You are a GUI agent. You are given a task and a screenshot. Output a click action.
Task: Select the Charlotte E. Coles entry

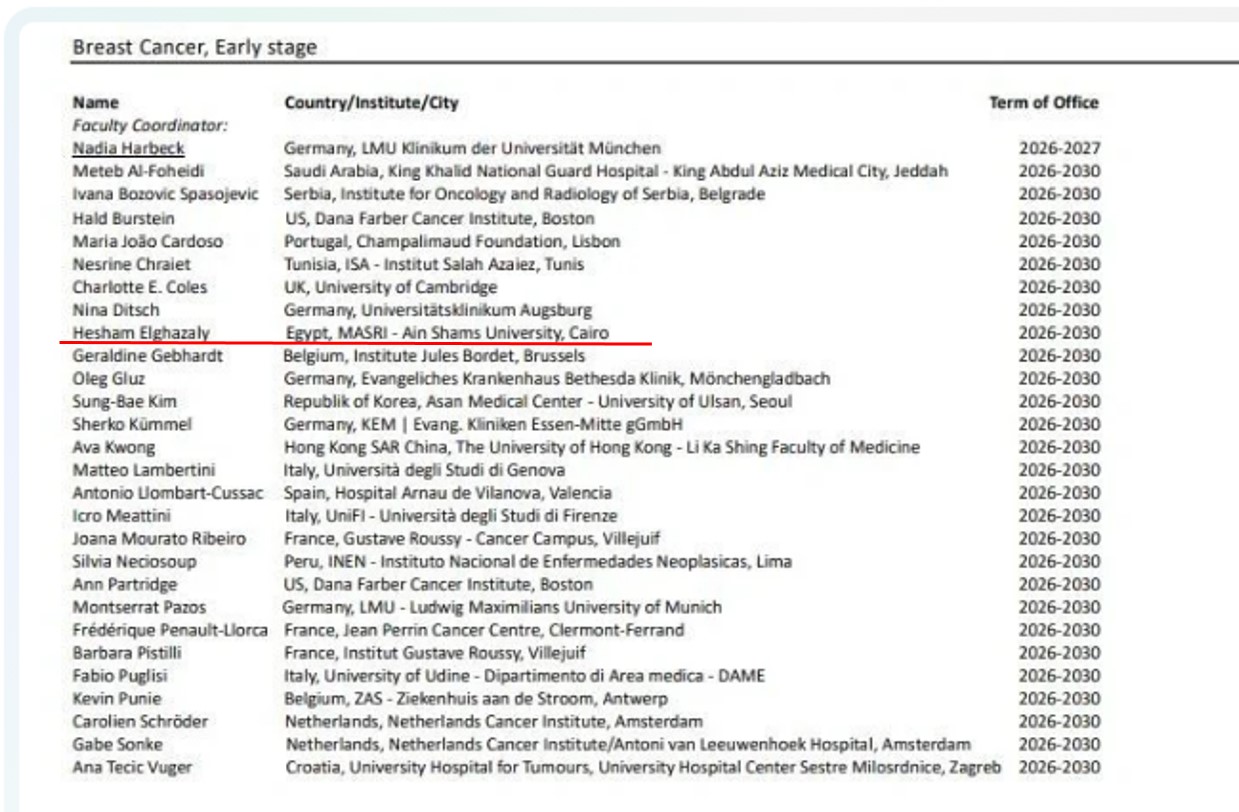[x=140, y=287]
